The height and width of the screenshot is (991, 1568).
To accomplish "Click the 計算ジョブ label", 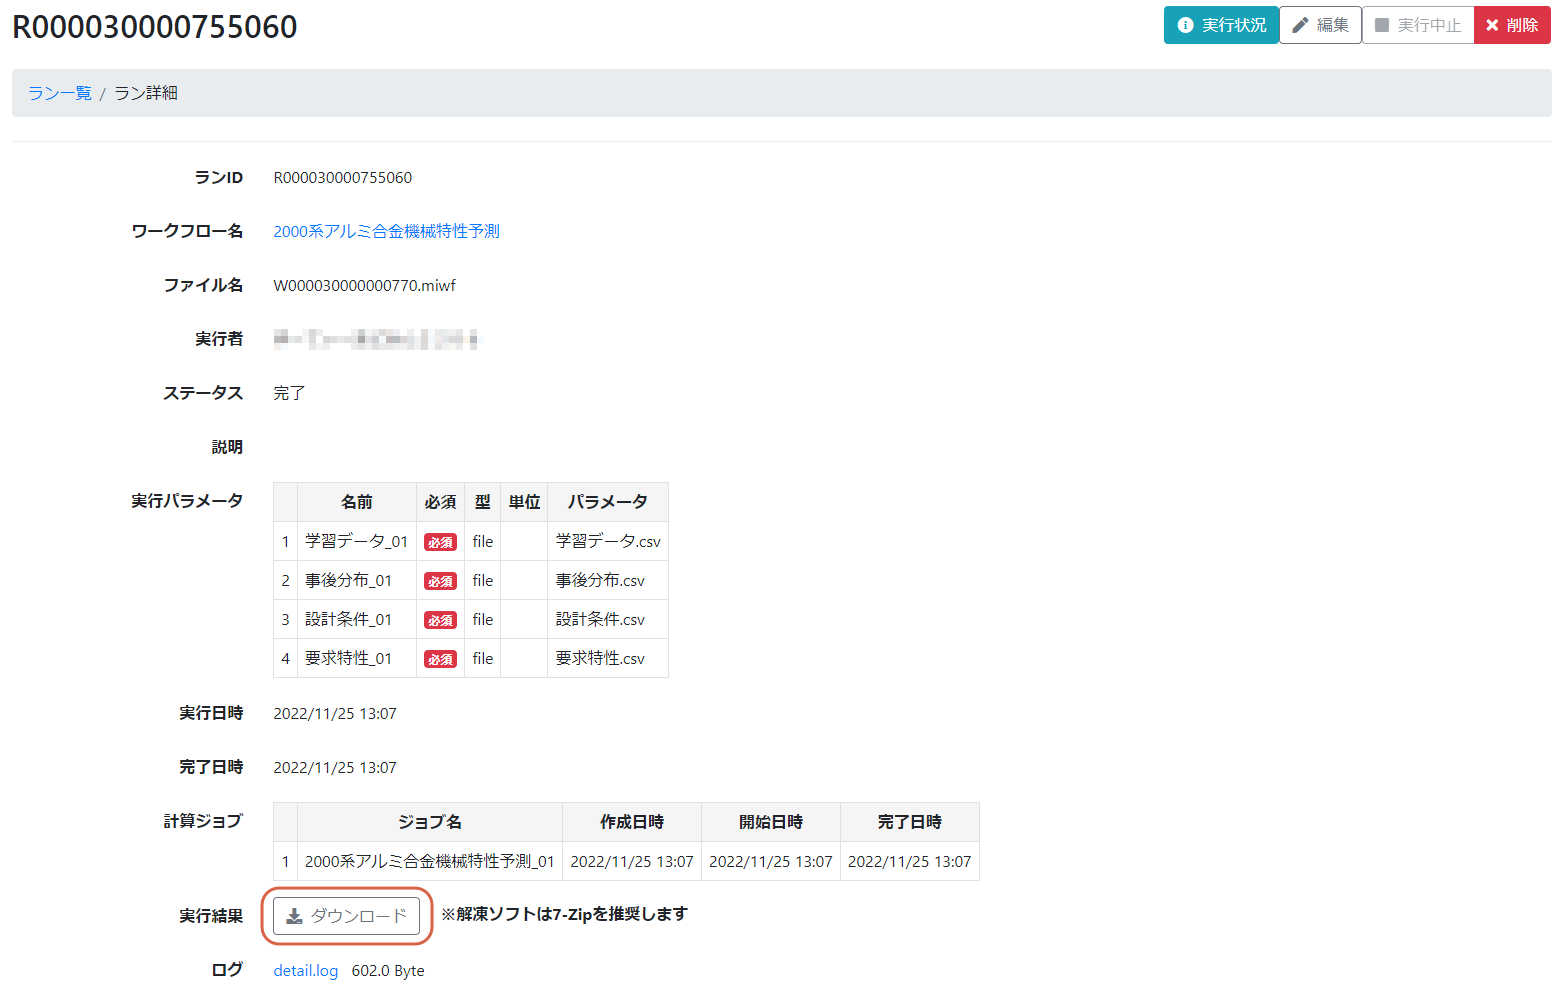I will click(203, 821).
